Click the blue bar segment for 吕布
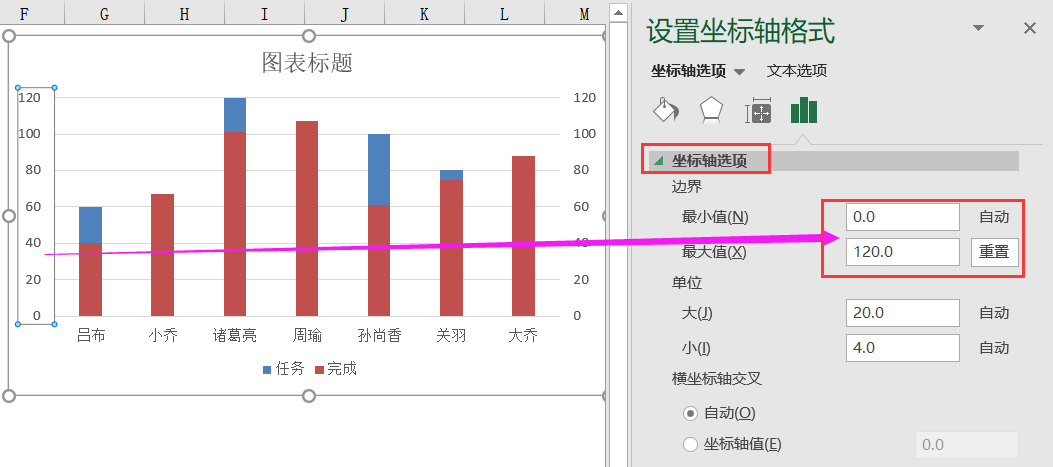The height and width of the screenshot is (467, 1053). pyautogui.click(x=91, y=225)
